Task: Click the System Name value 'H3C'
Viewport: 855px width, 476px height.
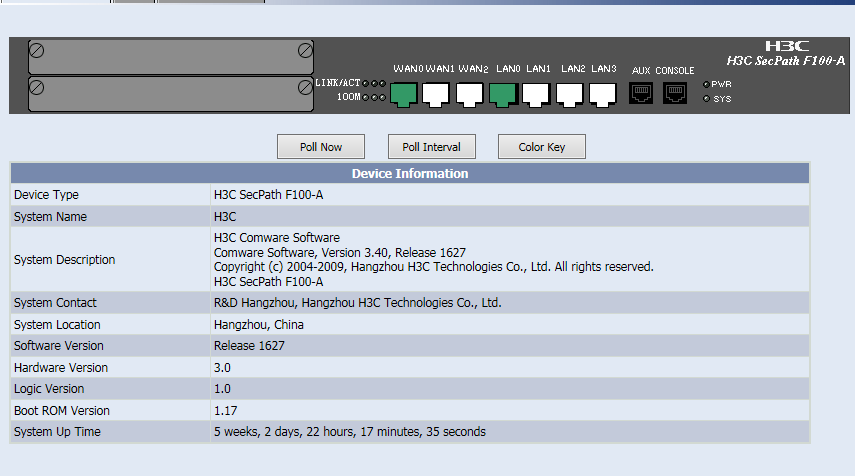Action: click(225, 216)
